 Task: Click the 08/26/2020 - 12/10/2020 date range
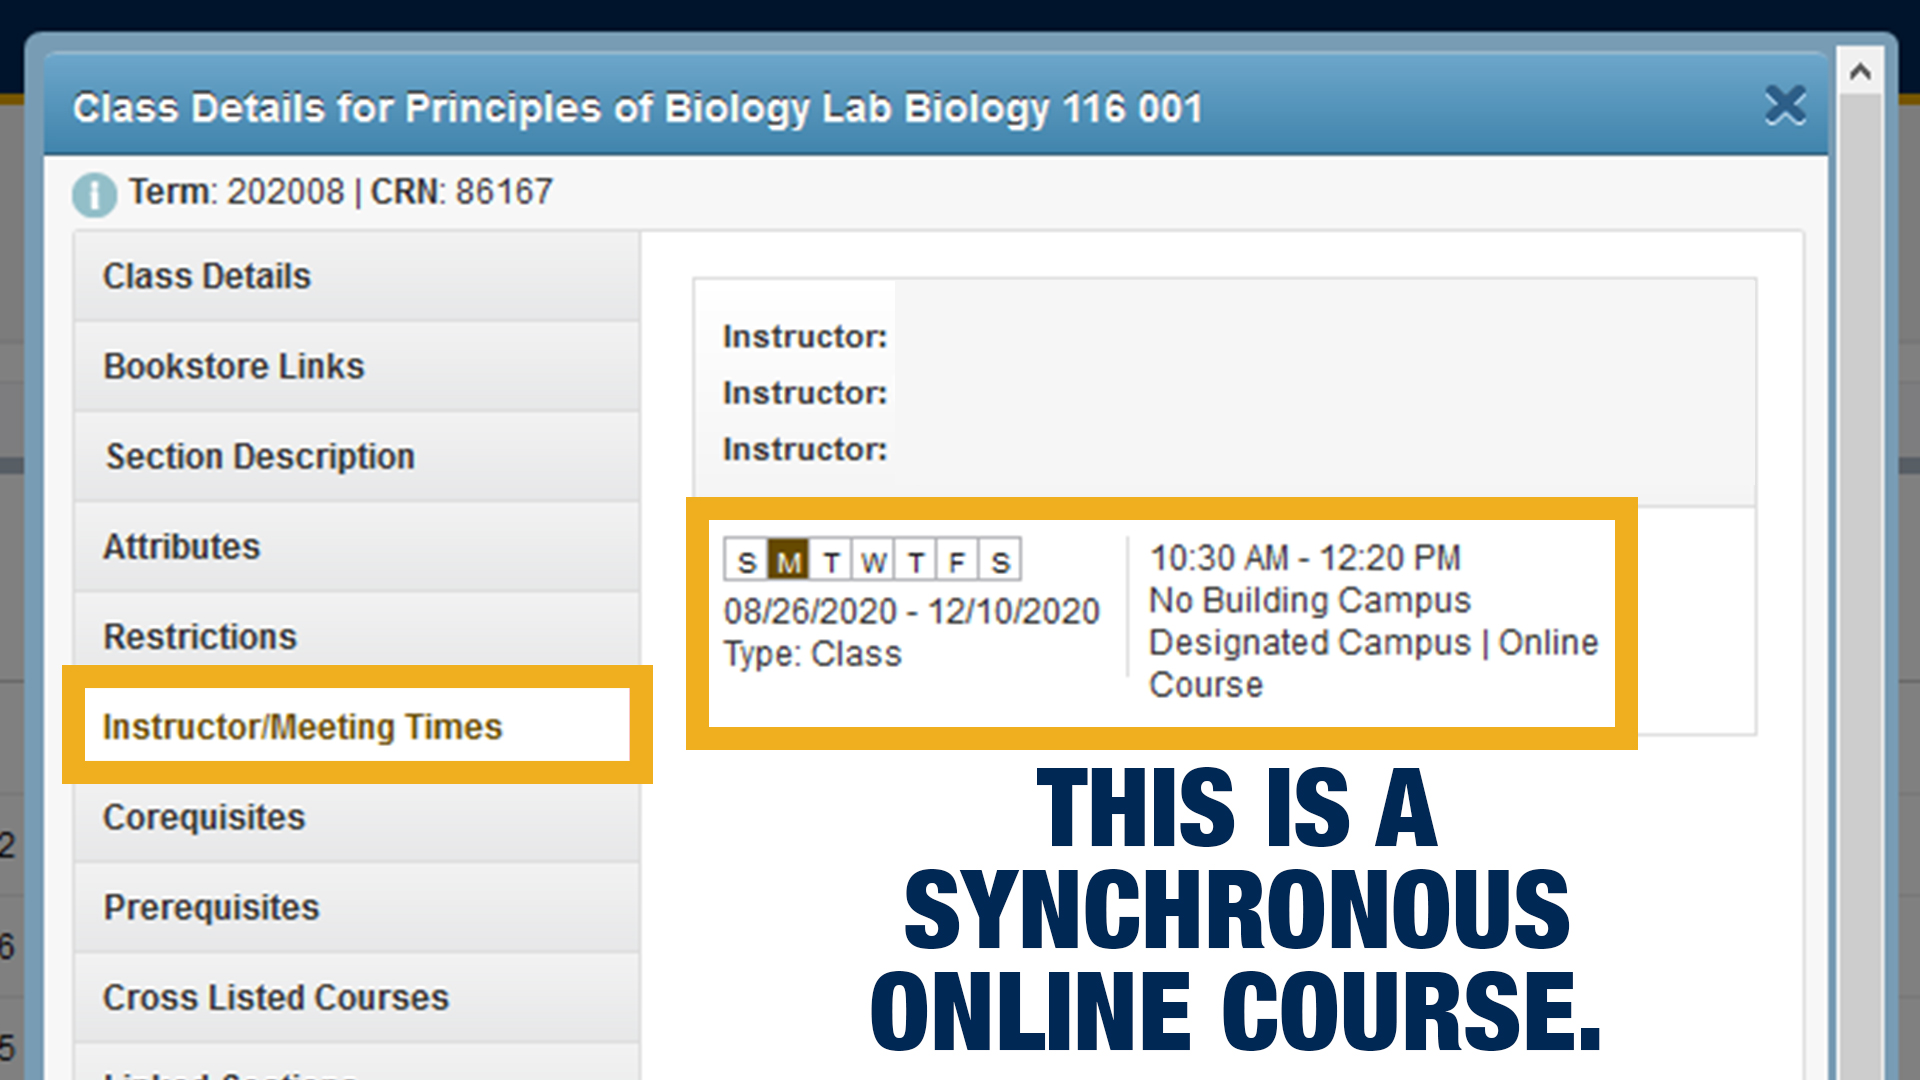pos(911,611)
